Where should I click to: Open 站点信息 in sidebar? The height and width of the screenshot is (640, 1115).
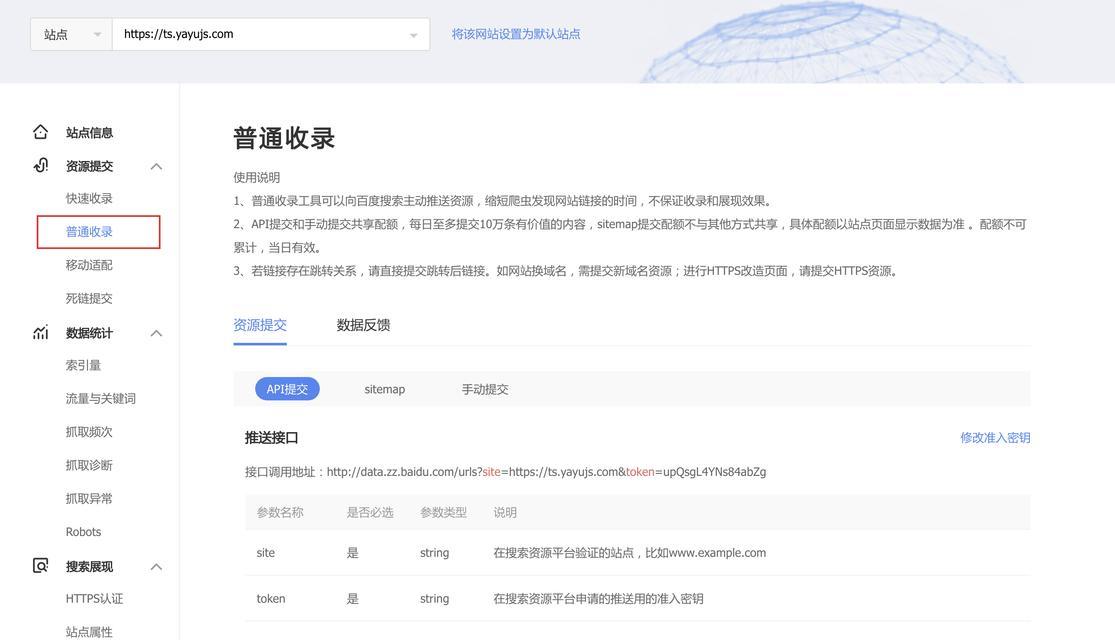click(x=89, y=132)
